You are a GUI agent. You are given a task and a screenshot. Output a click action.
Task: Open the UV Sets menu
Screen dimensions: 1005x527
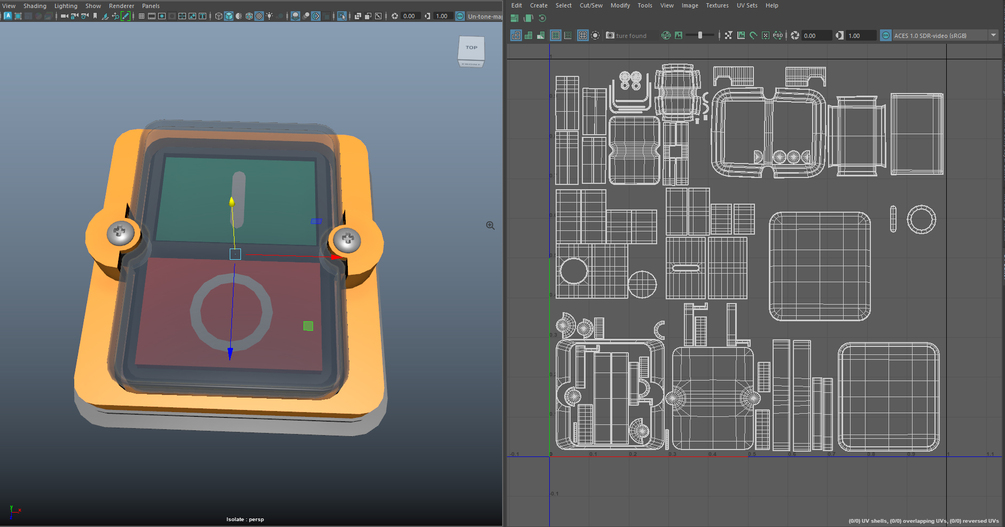click(747, 5)
